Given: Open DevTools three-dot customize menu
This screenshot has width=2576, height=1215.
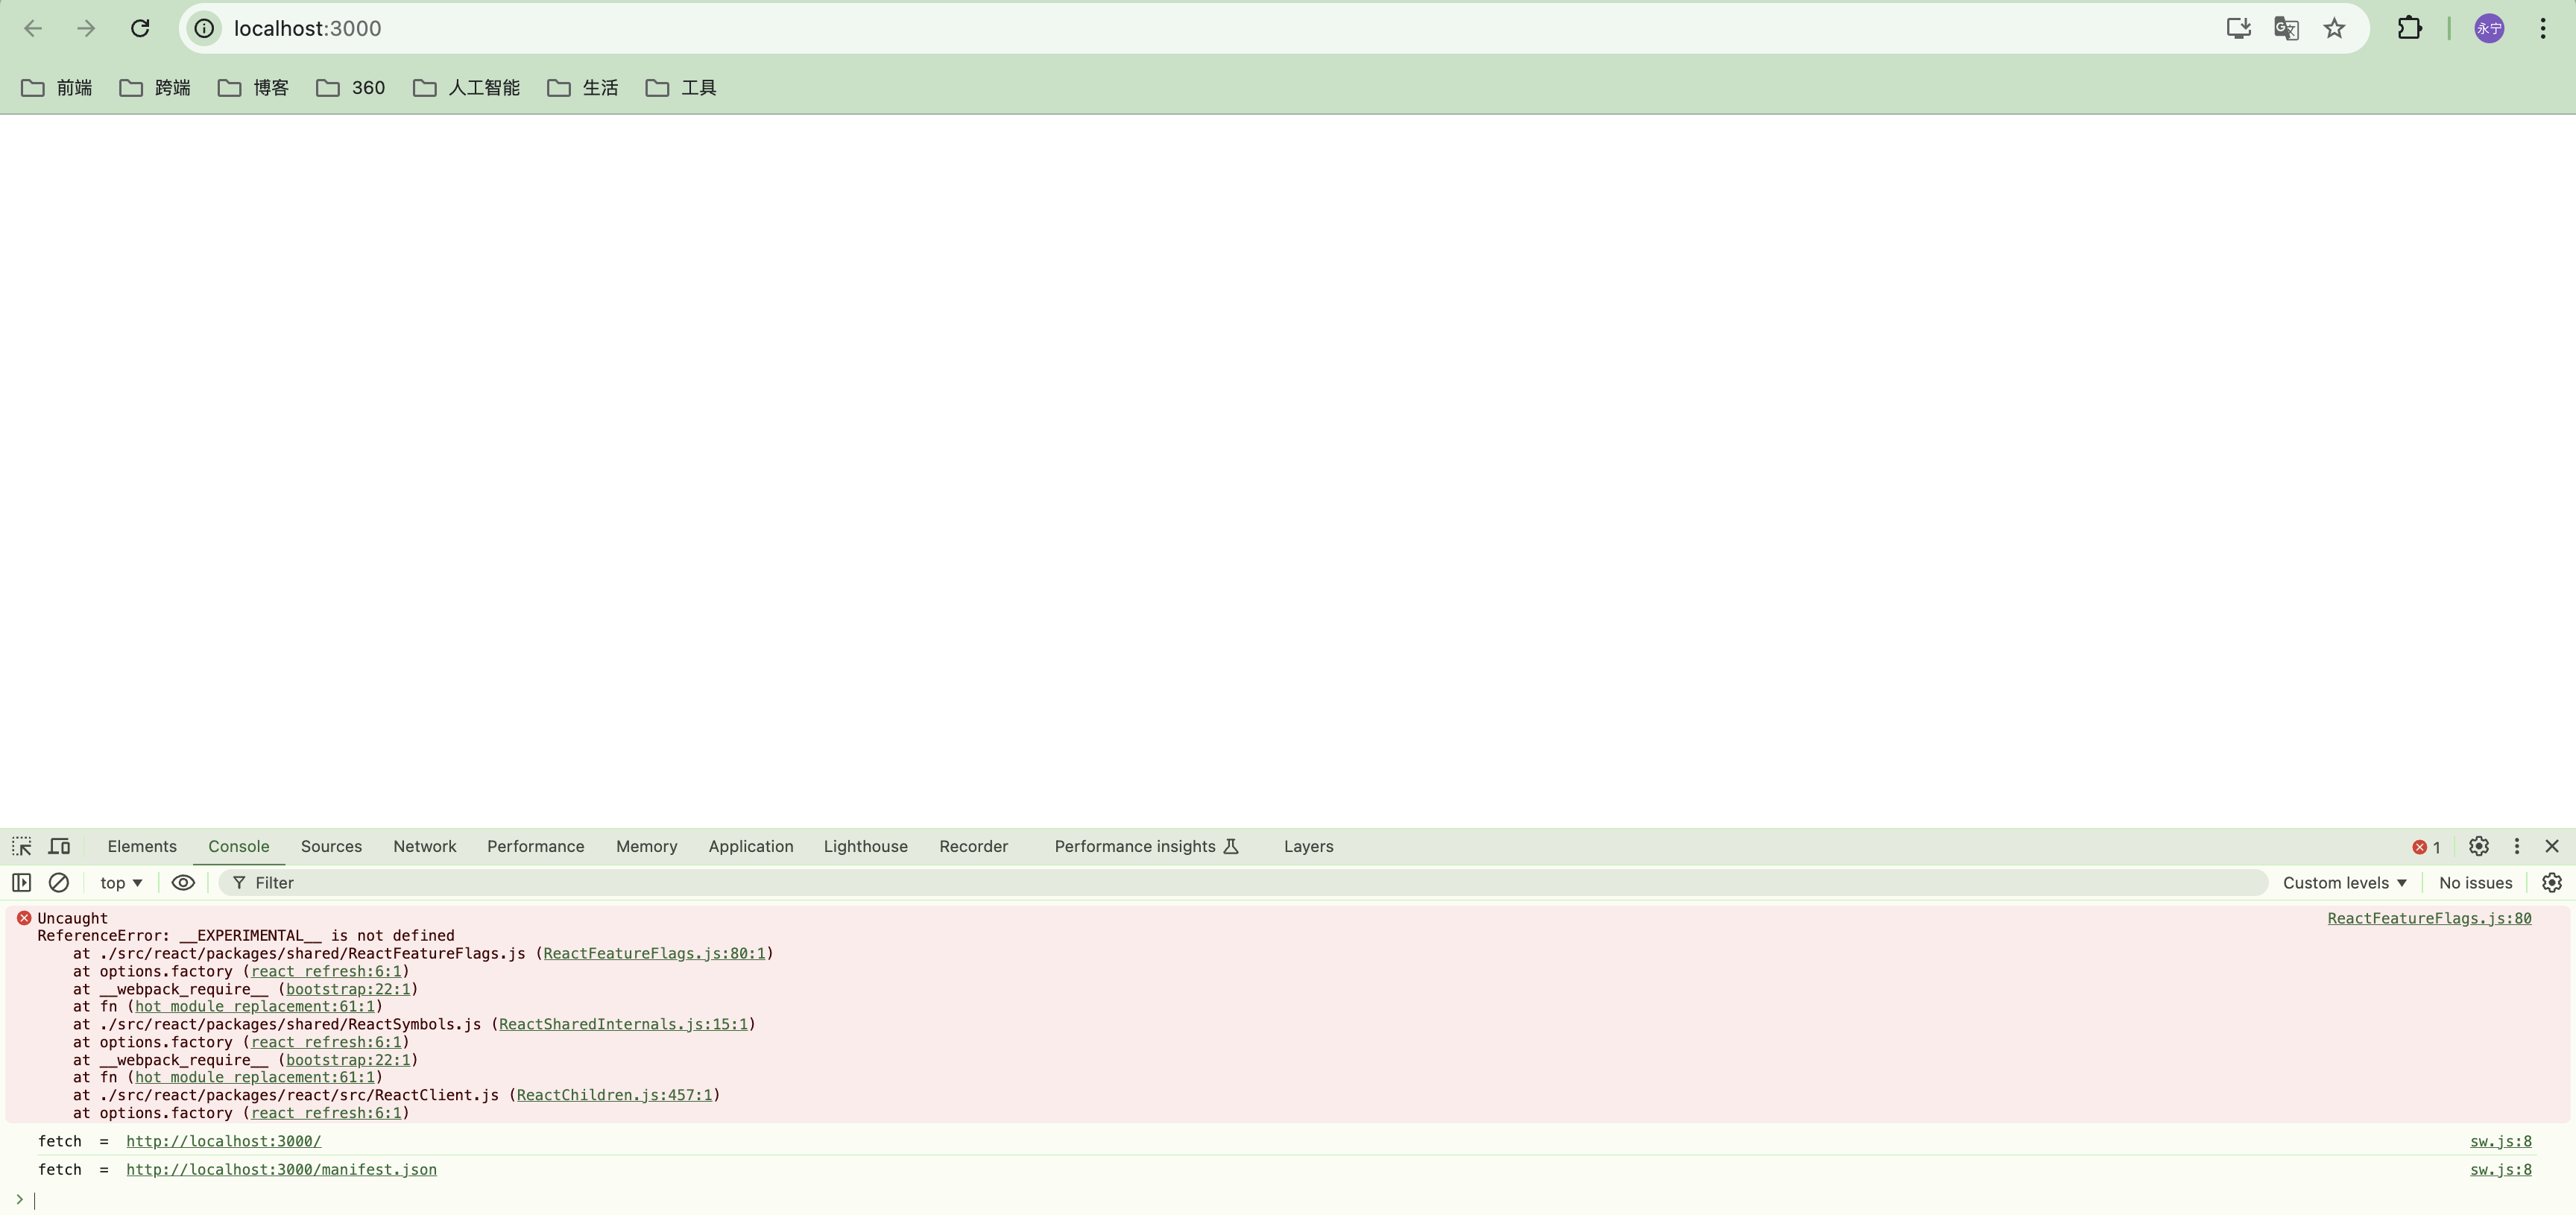Looking at the screenshot, I should click(x=2516, y=846).
